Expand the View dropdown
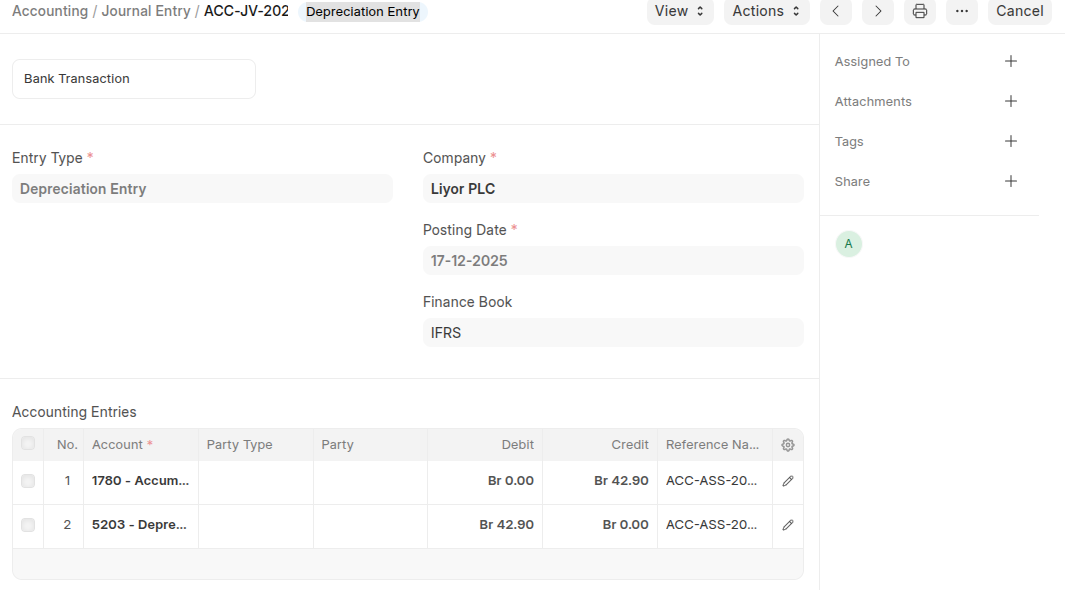The width and height of the screenshot is (1065, 590). [679, 11]
